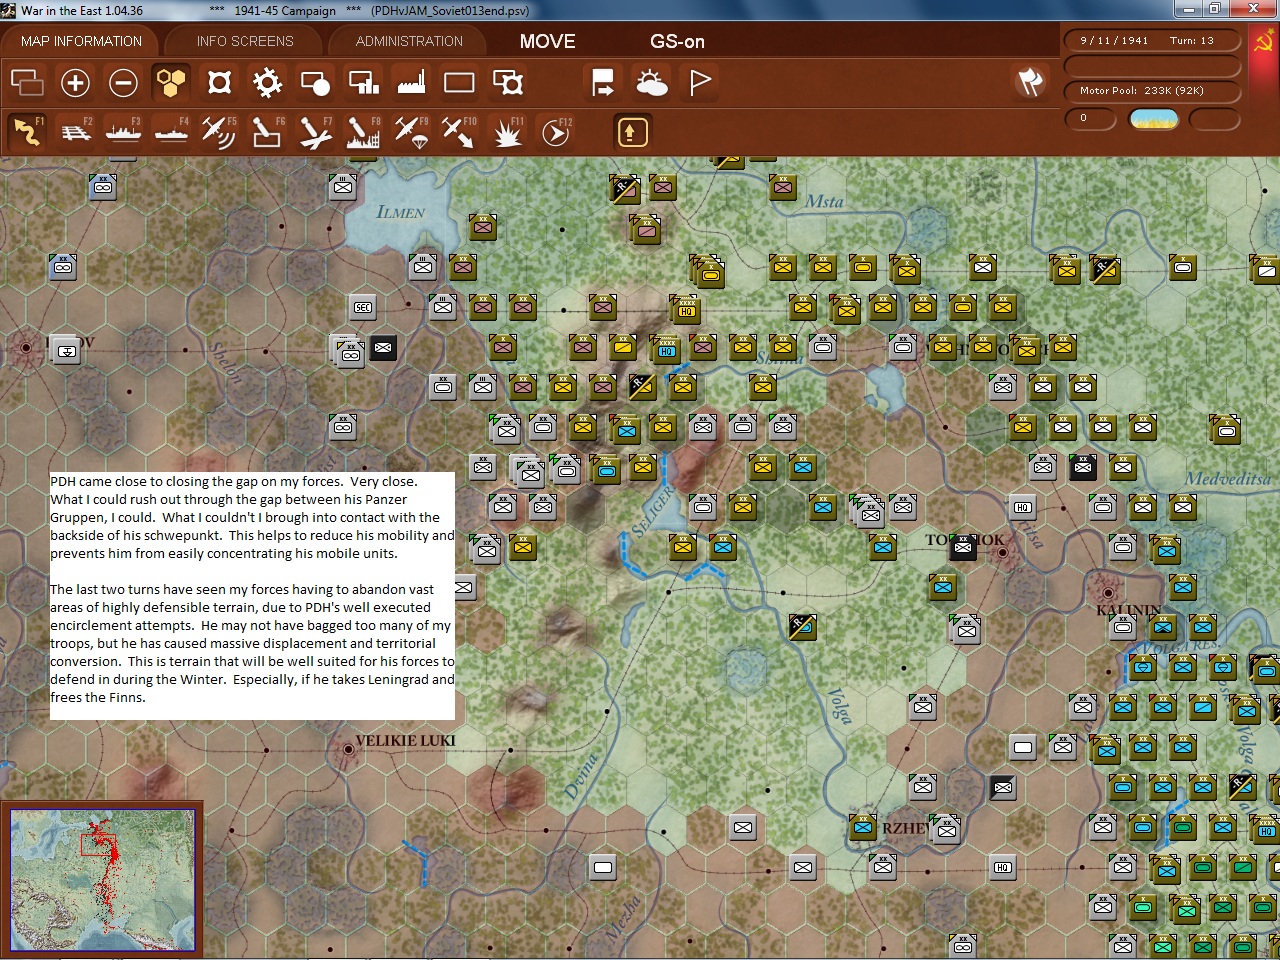This screenshot has height=960, width=1280.
Task: Toggle the factory display icon
Action: (411, 82)
